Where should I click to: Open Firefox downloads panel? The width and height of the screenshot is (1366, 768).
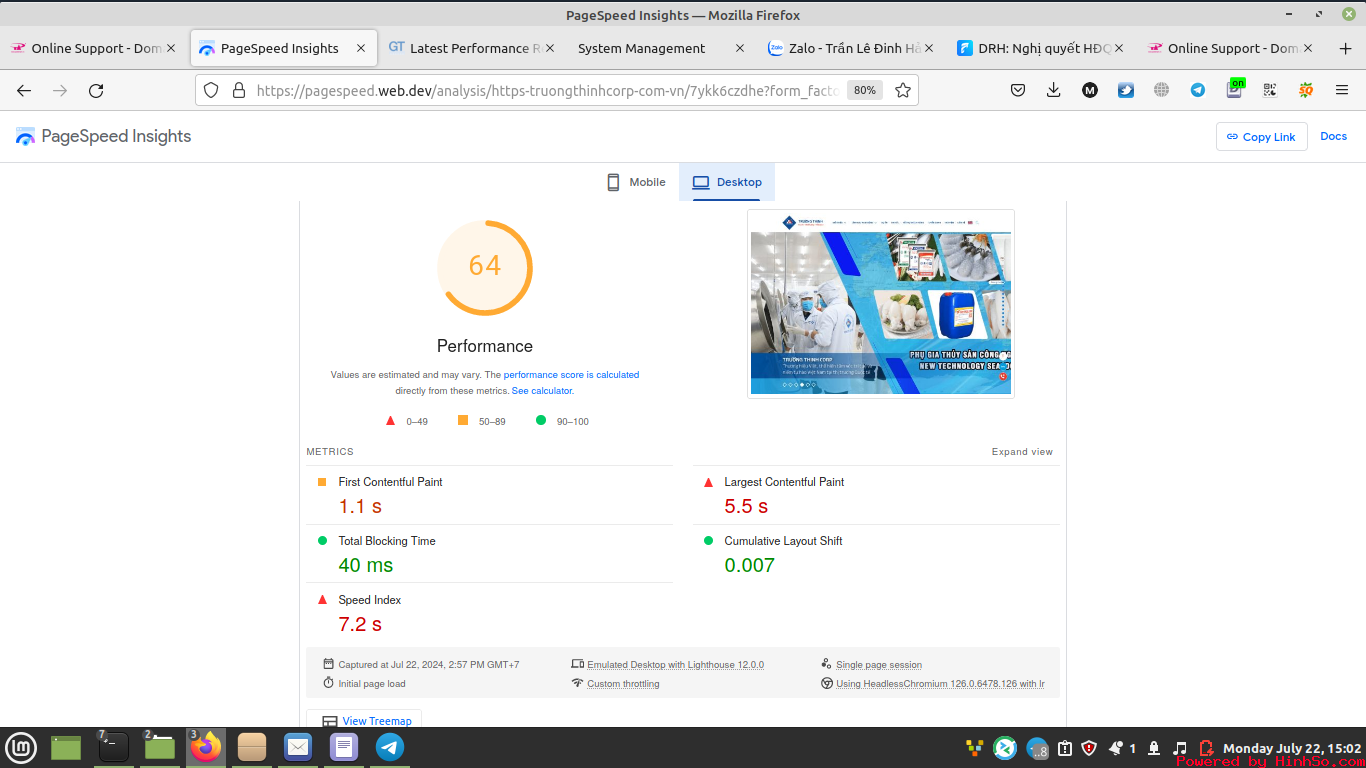(x=1054, y=90)
